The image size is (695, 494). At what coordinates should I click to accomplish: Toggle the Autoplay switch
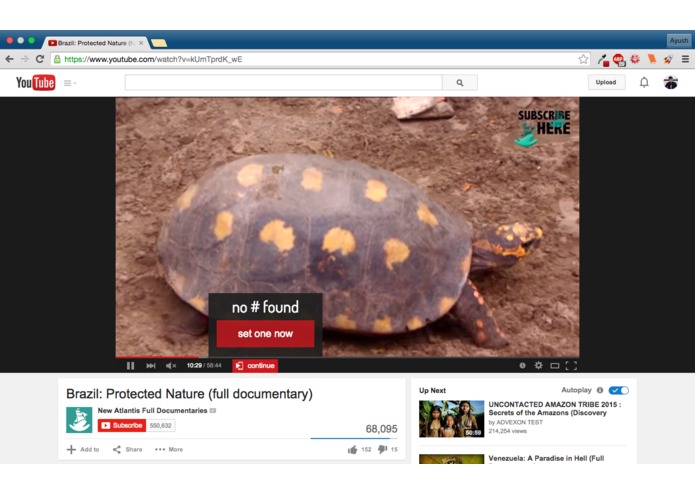(618, 390)
